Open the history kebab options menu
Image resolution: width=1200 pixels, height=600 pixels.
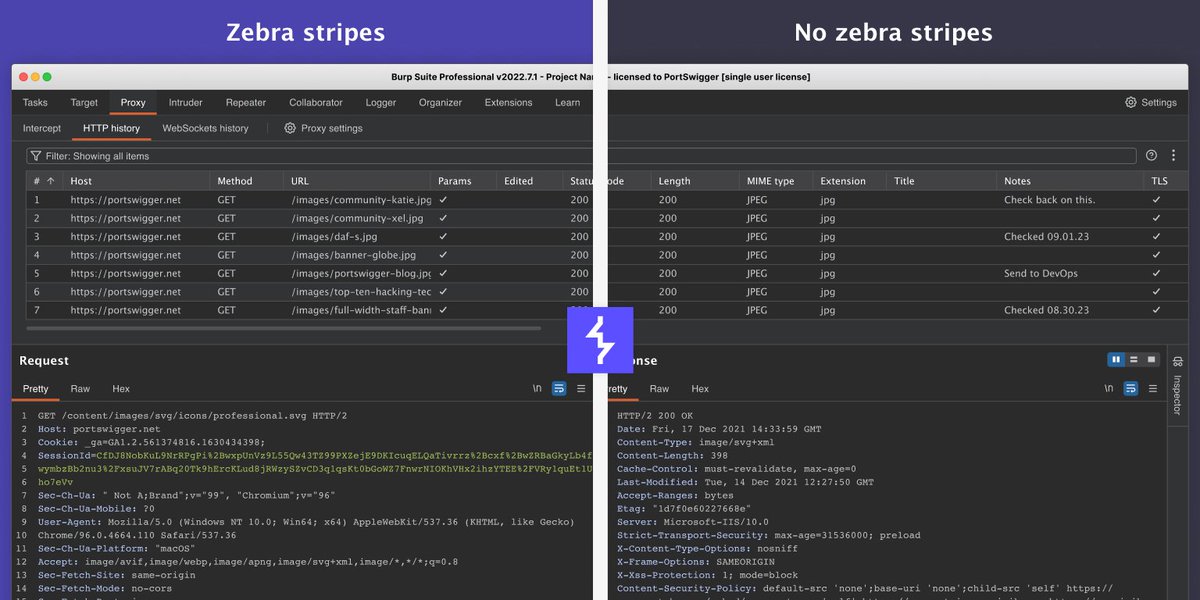(1173, 156)
